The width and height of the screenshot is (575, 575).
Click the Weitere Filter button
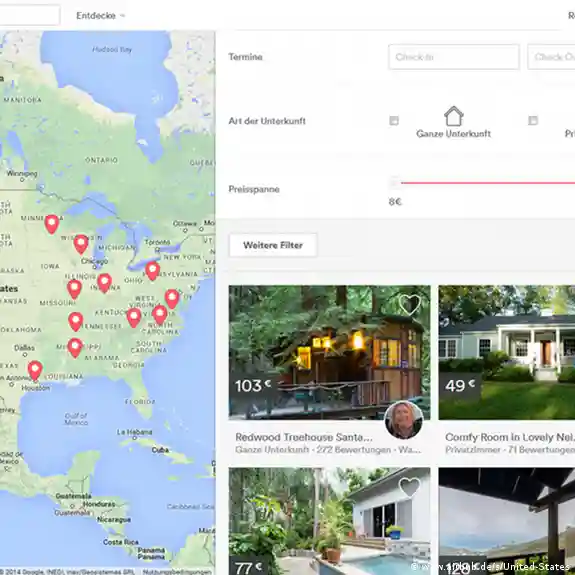(273, 245)
